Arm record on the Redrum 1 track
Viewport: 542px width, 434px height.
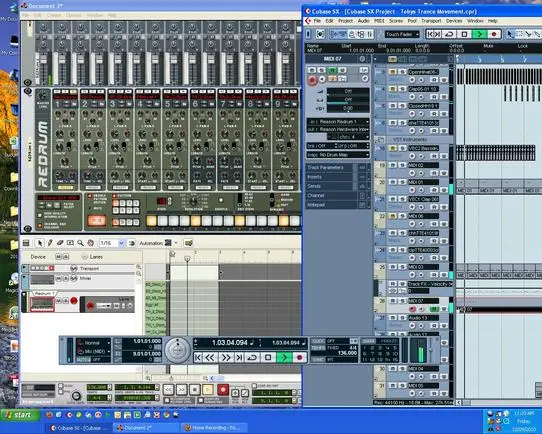pyautogui.click(x=74, y=301)
